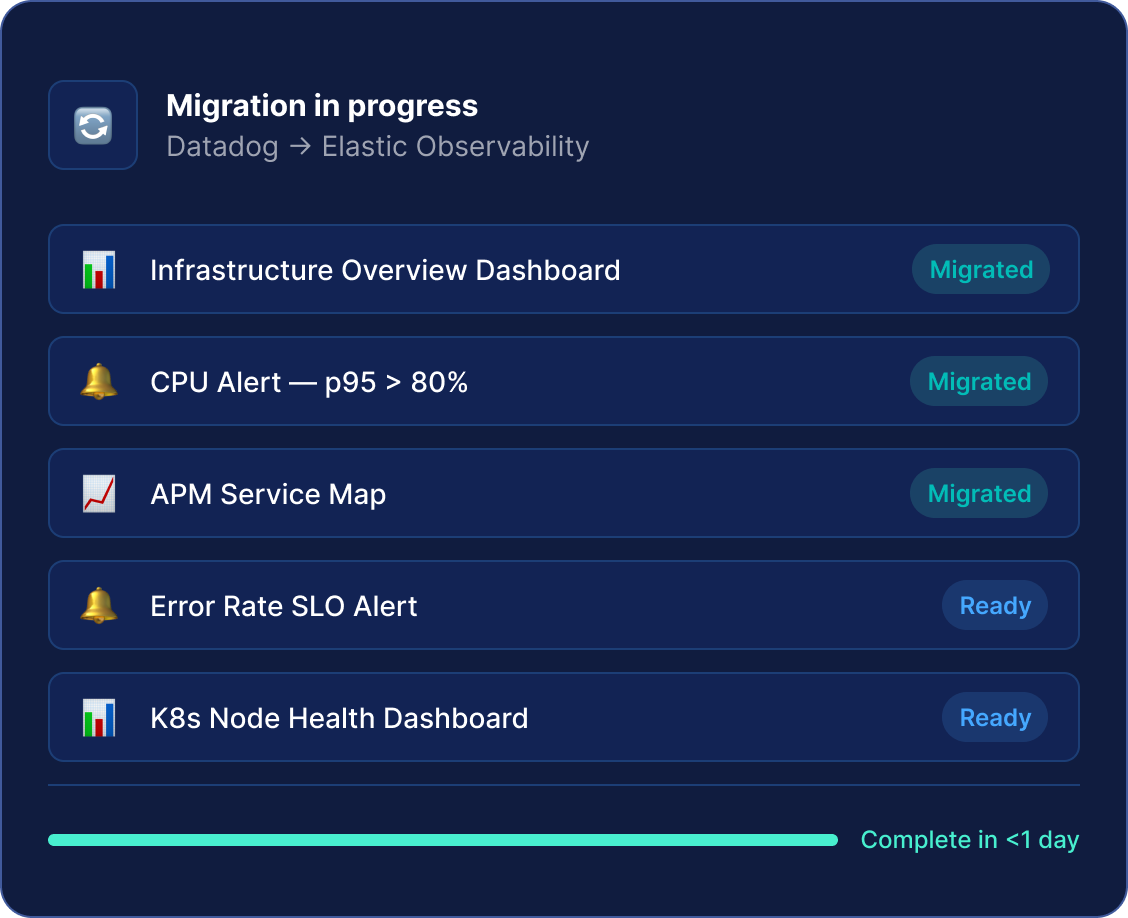
Task: Click Migrated badge on CPU Alert row
Action: (x=978, y=382)
